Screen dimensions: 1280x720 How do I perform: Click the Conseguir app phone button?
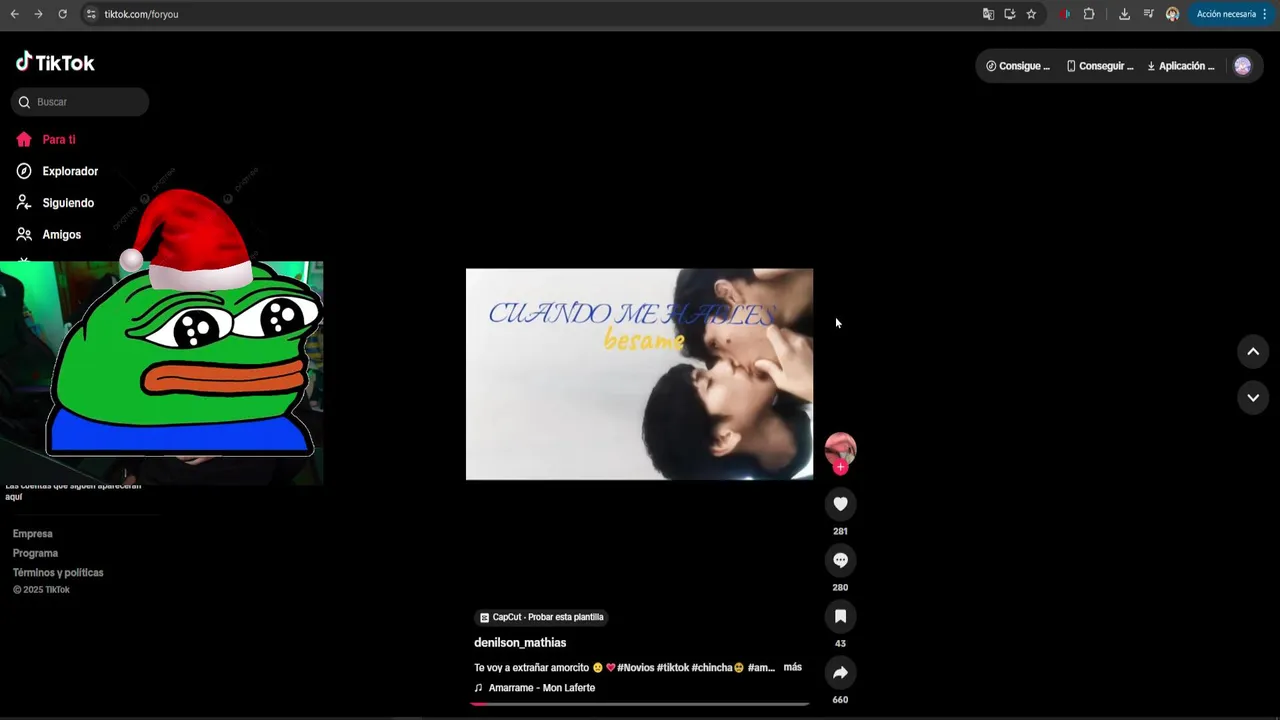pos(1100,66)
